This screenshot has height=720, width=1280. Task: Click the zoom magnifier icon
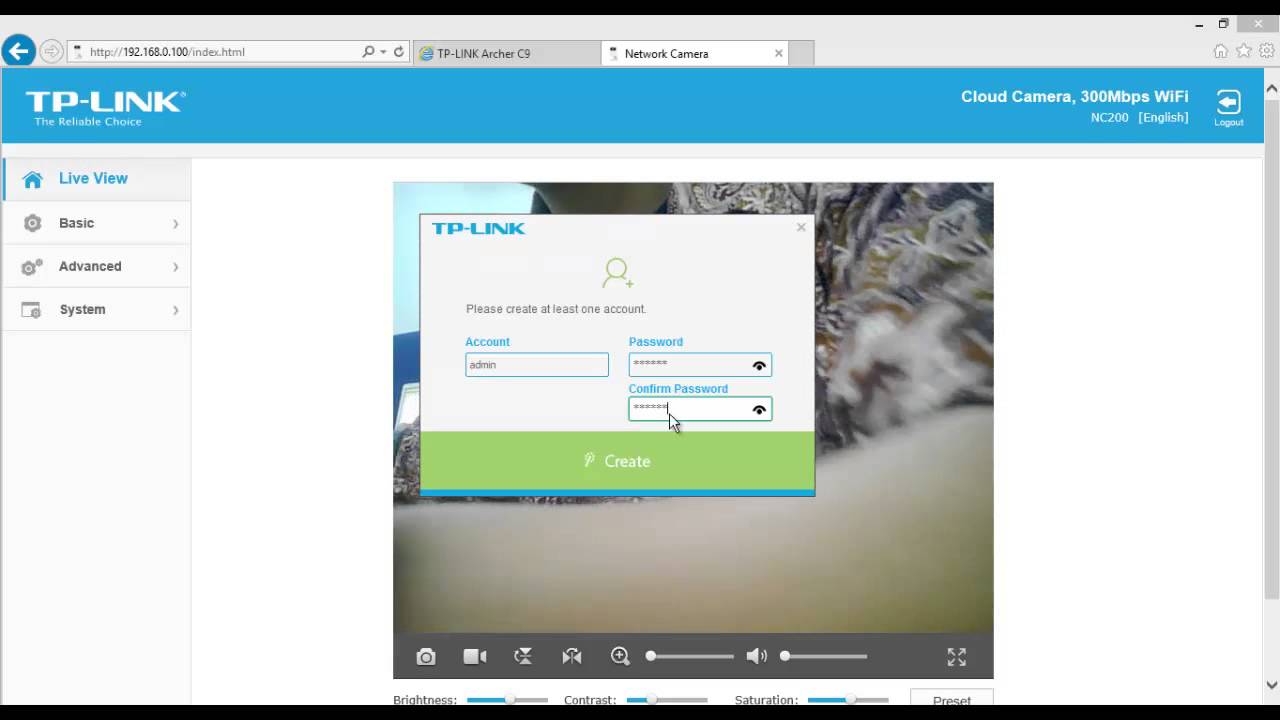[x=620, y=656]
